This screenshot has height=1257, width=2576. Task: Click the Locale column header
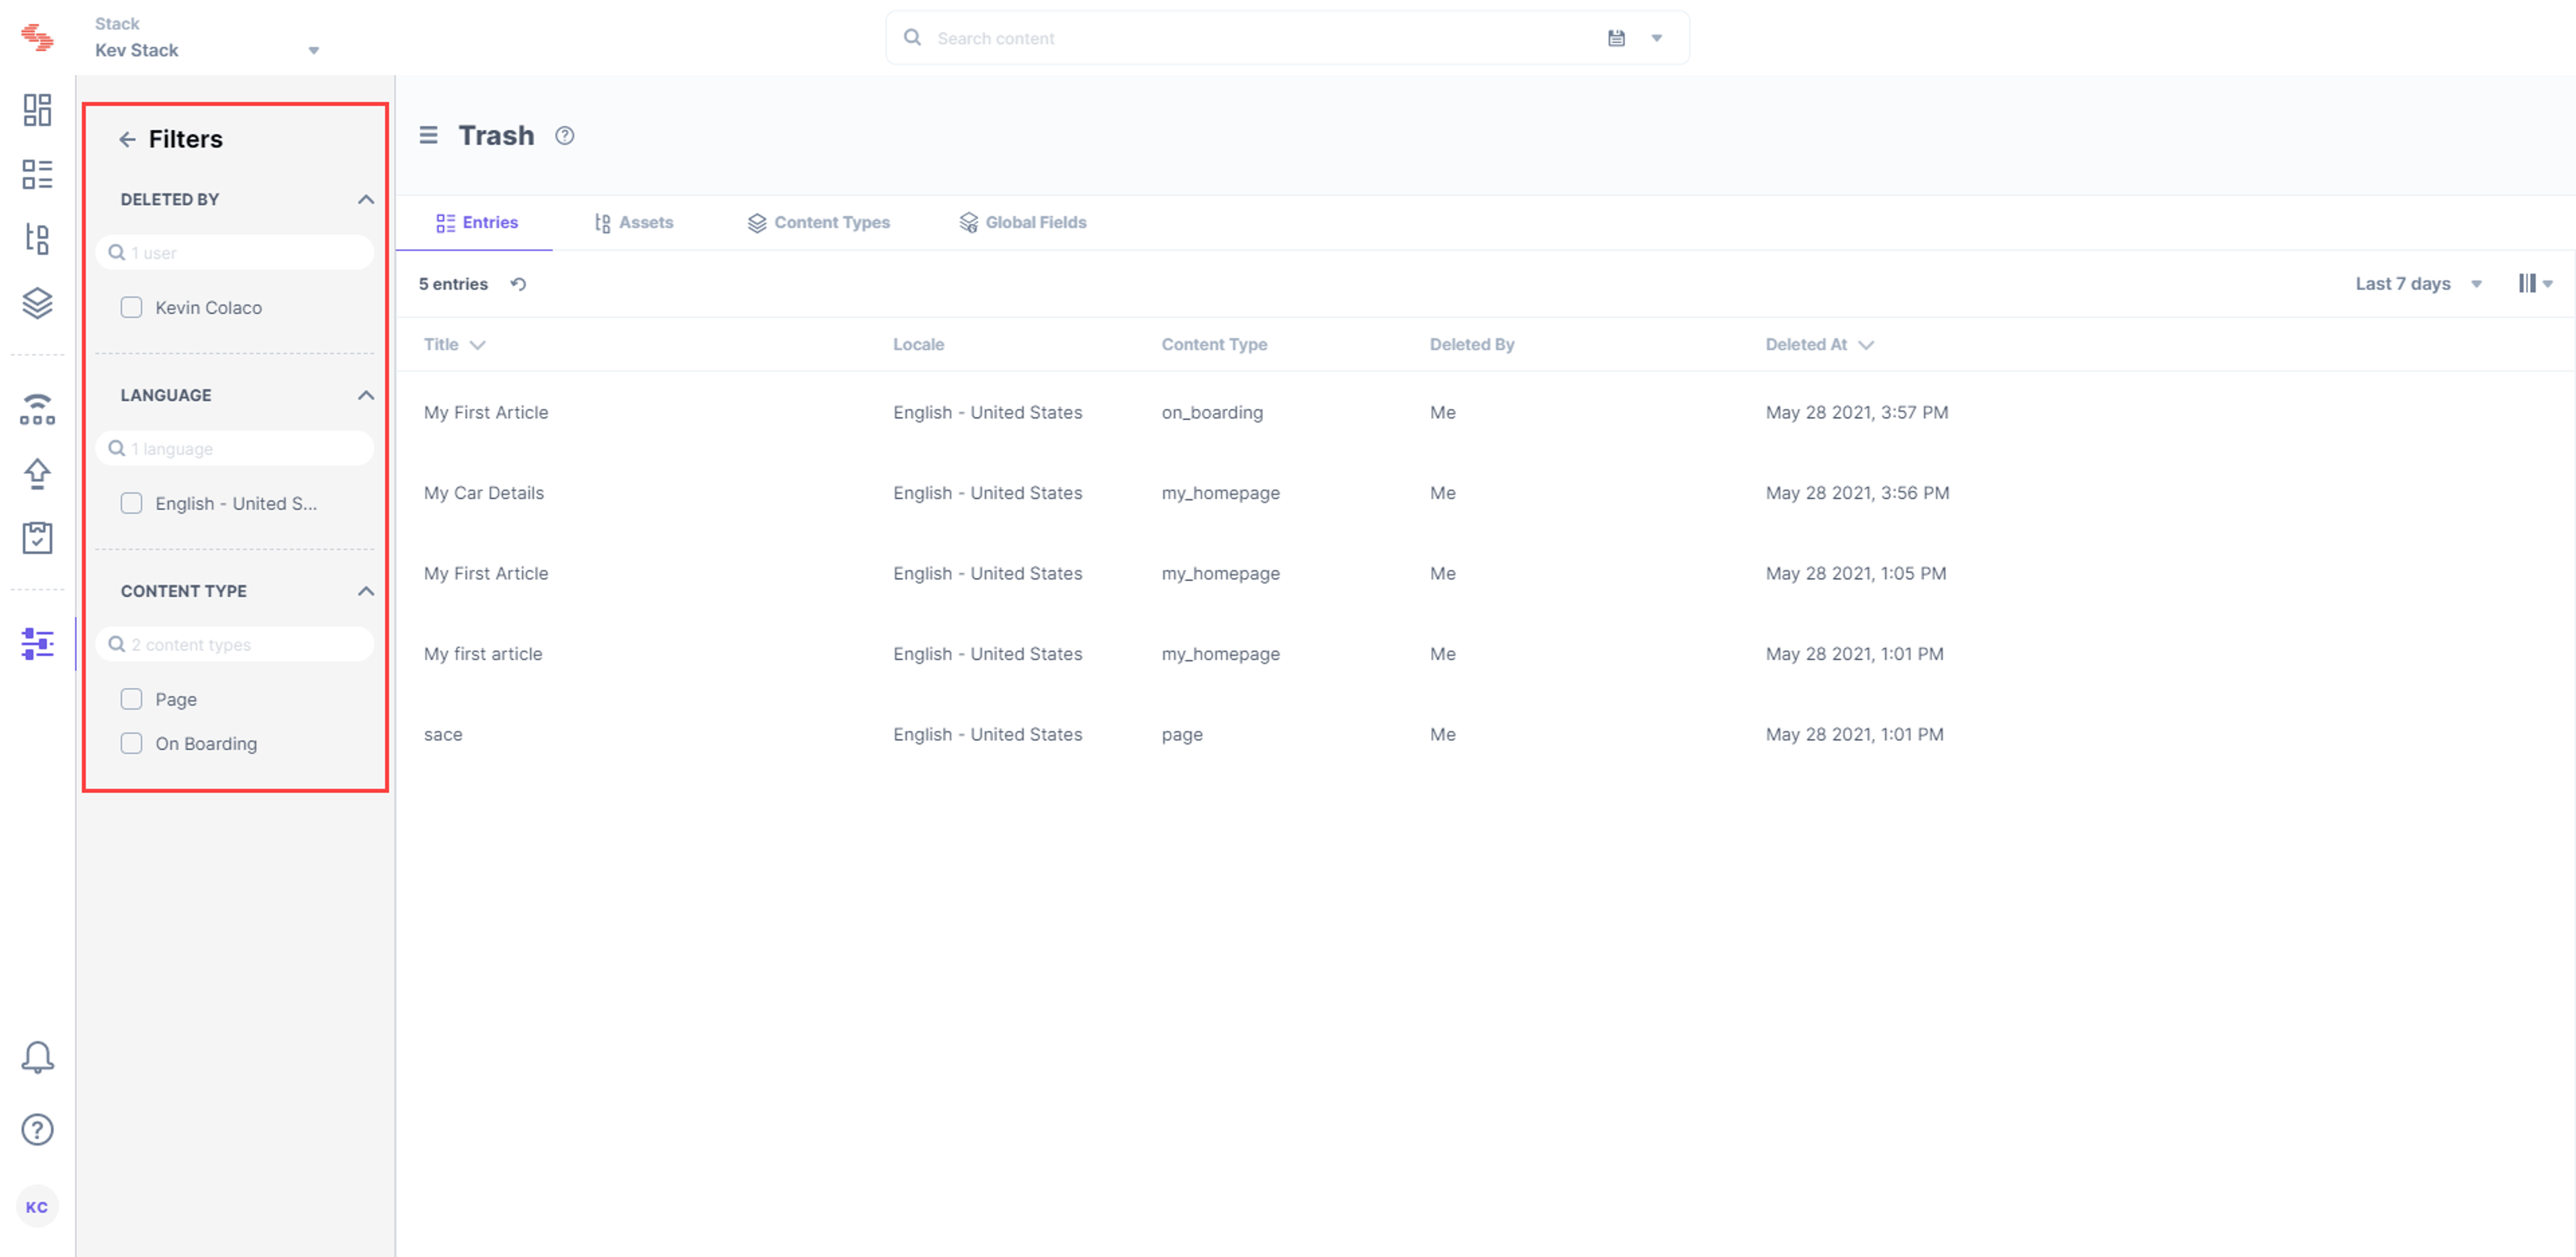point(918,344)
